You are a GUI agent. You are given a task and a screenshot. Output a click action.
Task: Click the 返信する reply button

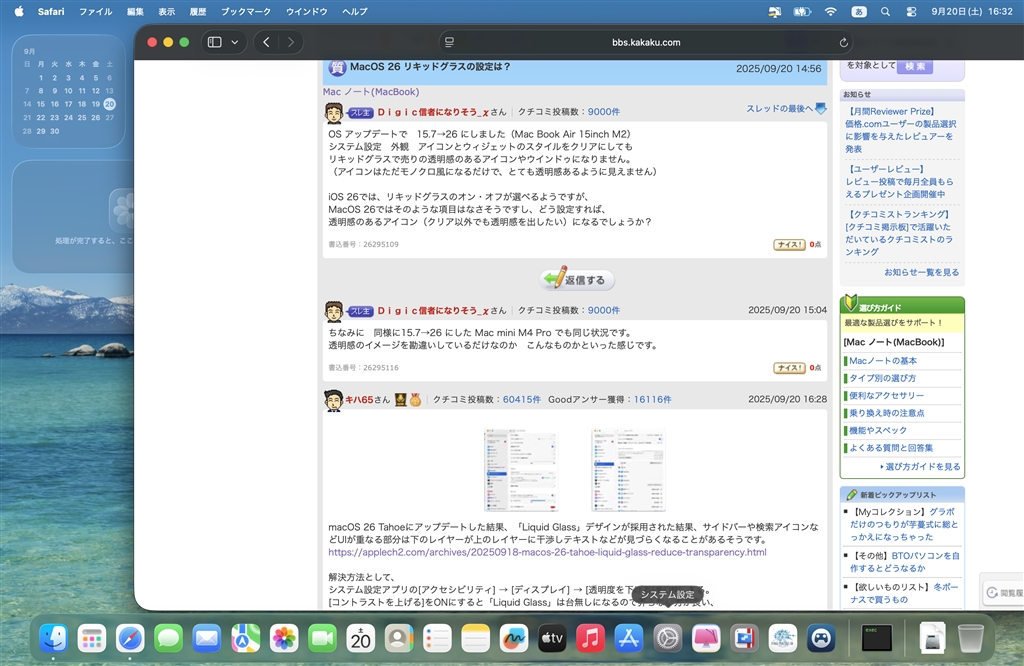tap(577, 280)
